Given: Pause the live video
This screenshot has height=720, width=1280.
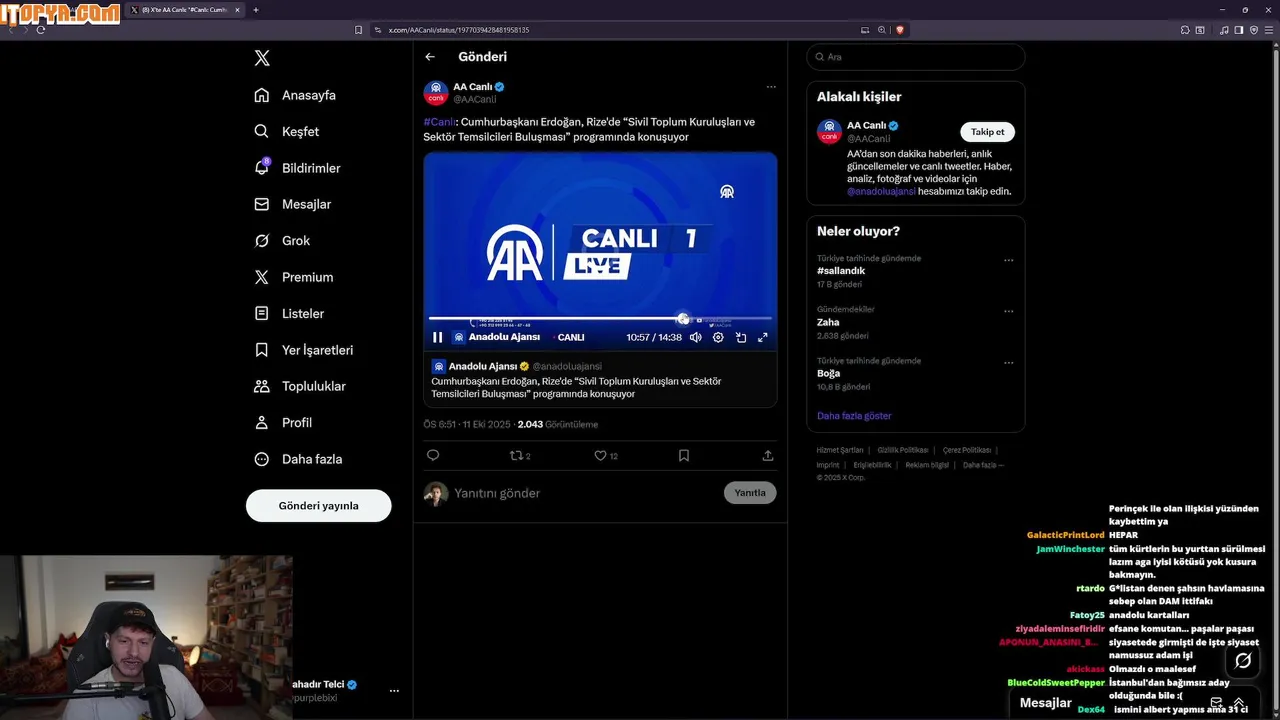Looking at the screenshot, I should tap(437, 337).
